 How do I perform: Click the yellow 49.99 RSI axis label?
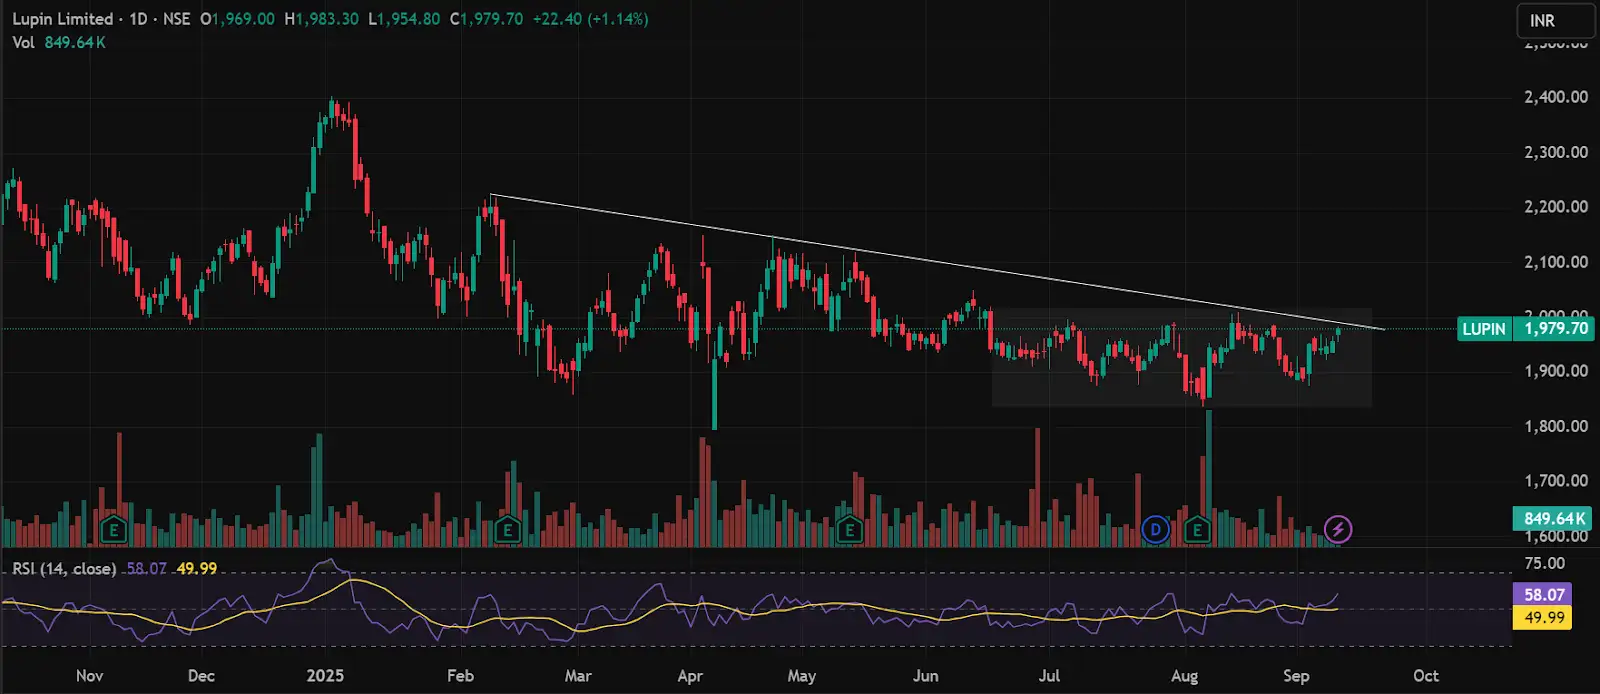(1543, 617)
